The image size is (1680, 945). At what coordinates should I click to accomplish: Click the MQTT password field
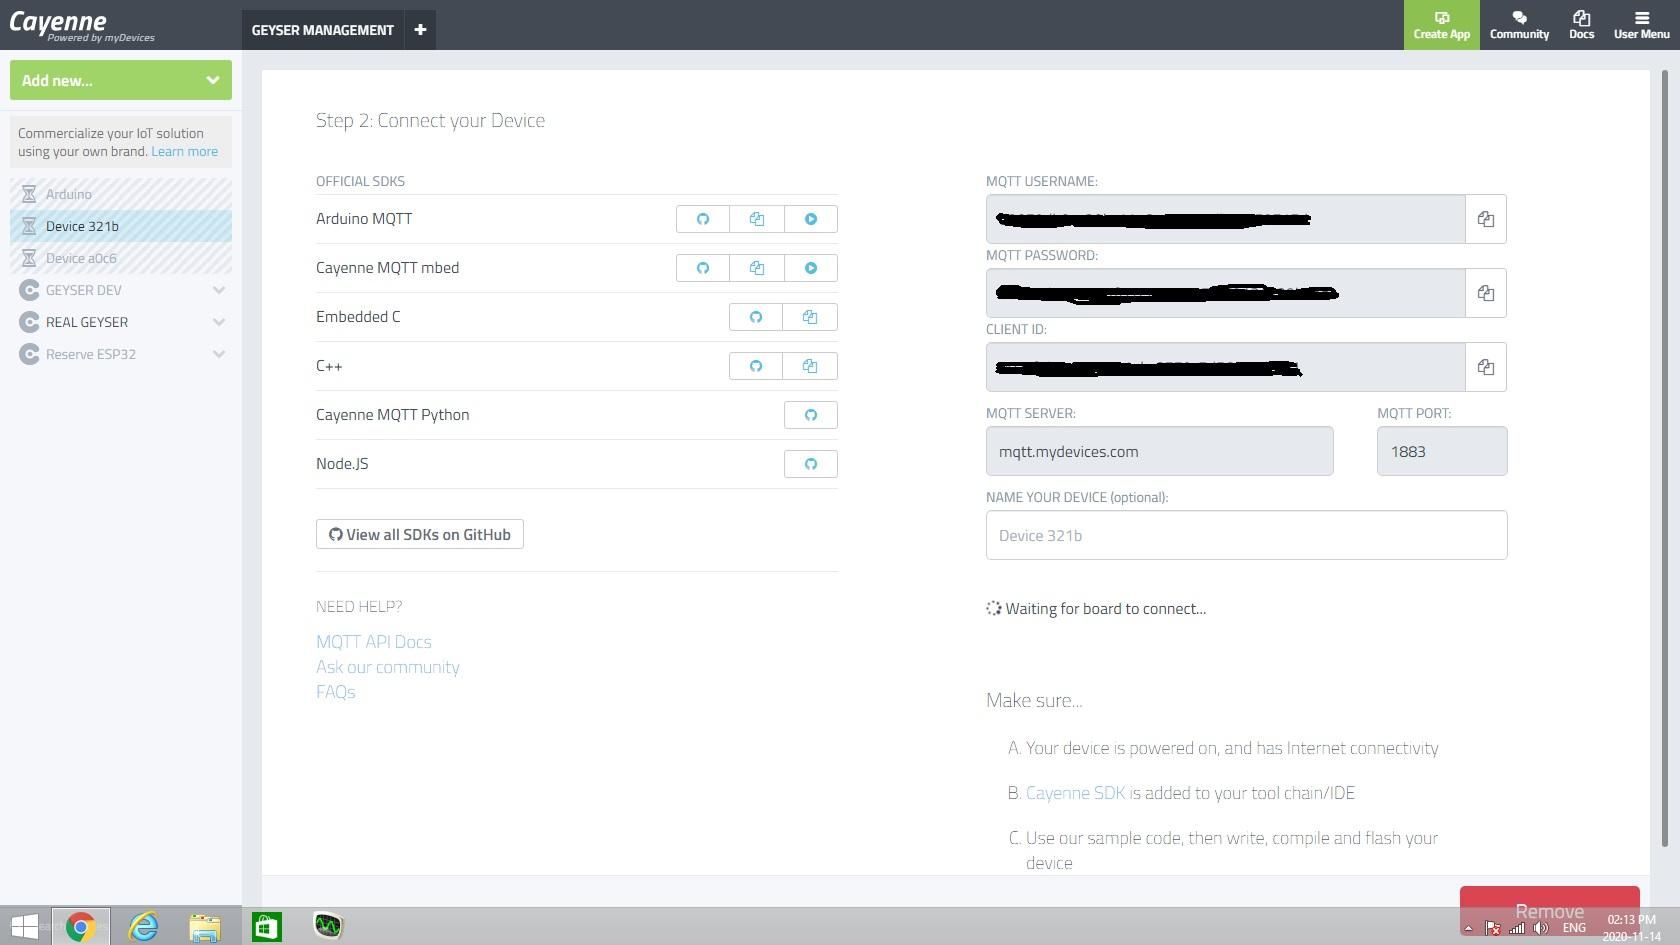click(x=1225, y=293)
